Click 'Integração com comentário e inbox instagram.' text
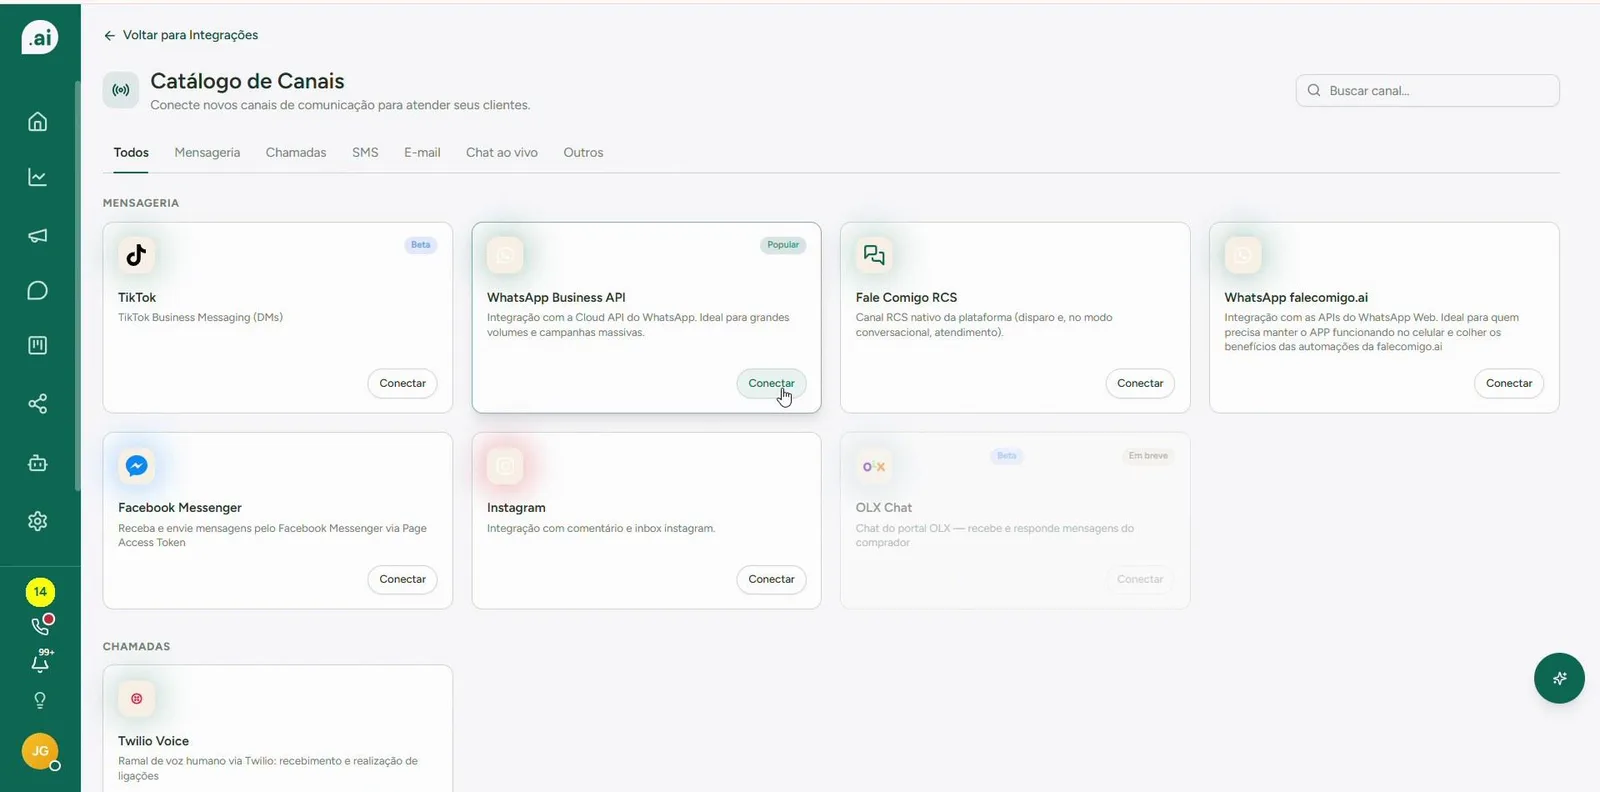 tap(601, 528)
